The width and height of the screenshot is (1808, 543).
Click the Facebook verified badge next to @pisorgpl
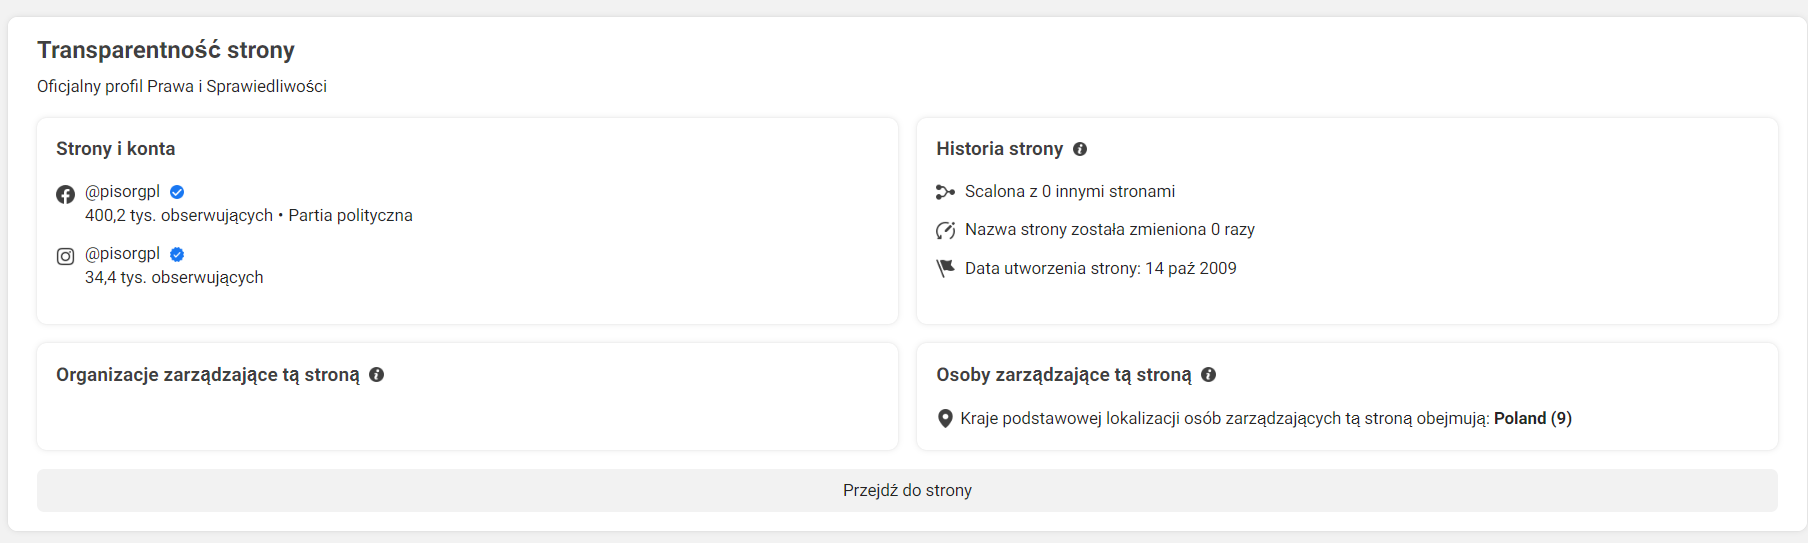click(x=177, y=192)
